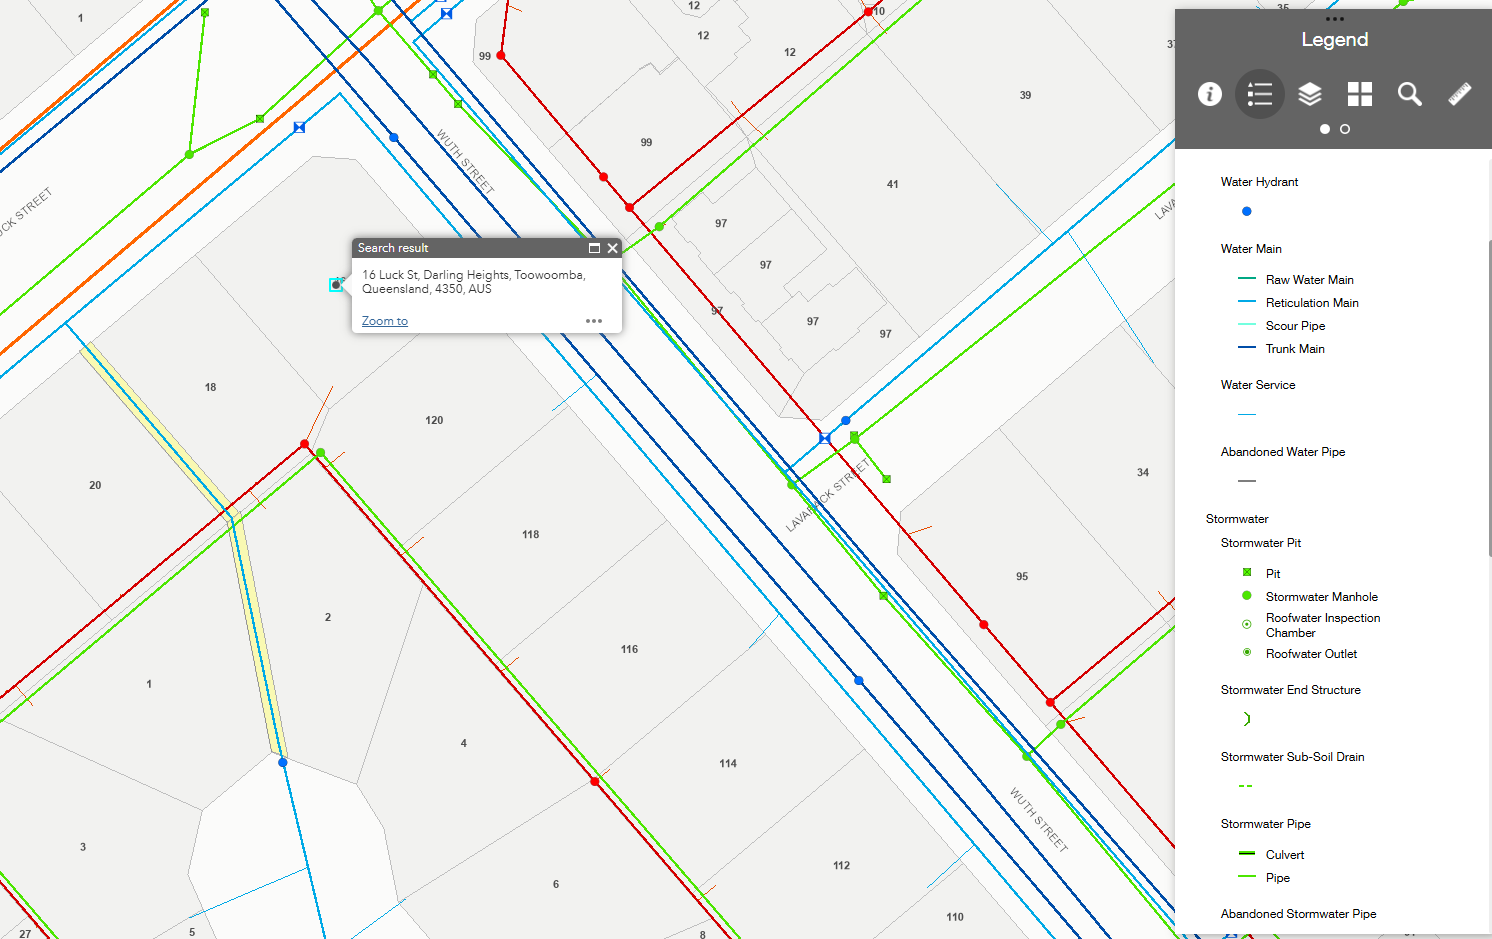The width and height of the screenshot is (1492, 939).
Task: Open popup more-actions ellipsis menu
Action: (594, 321)
